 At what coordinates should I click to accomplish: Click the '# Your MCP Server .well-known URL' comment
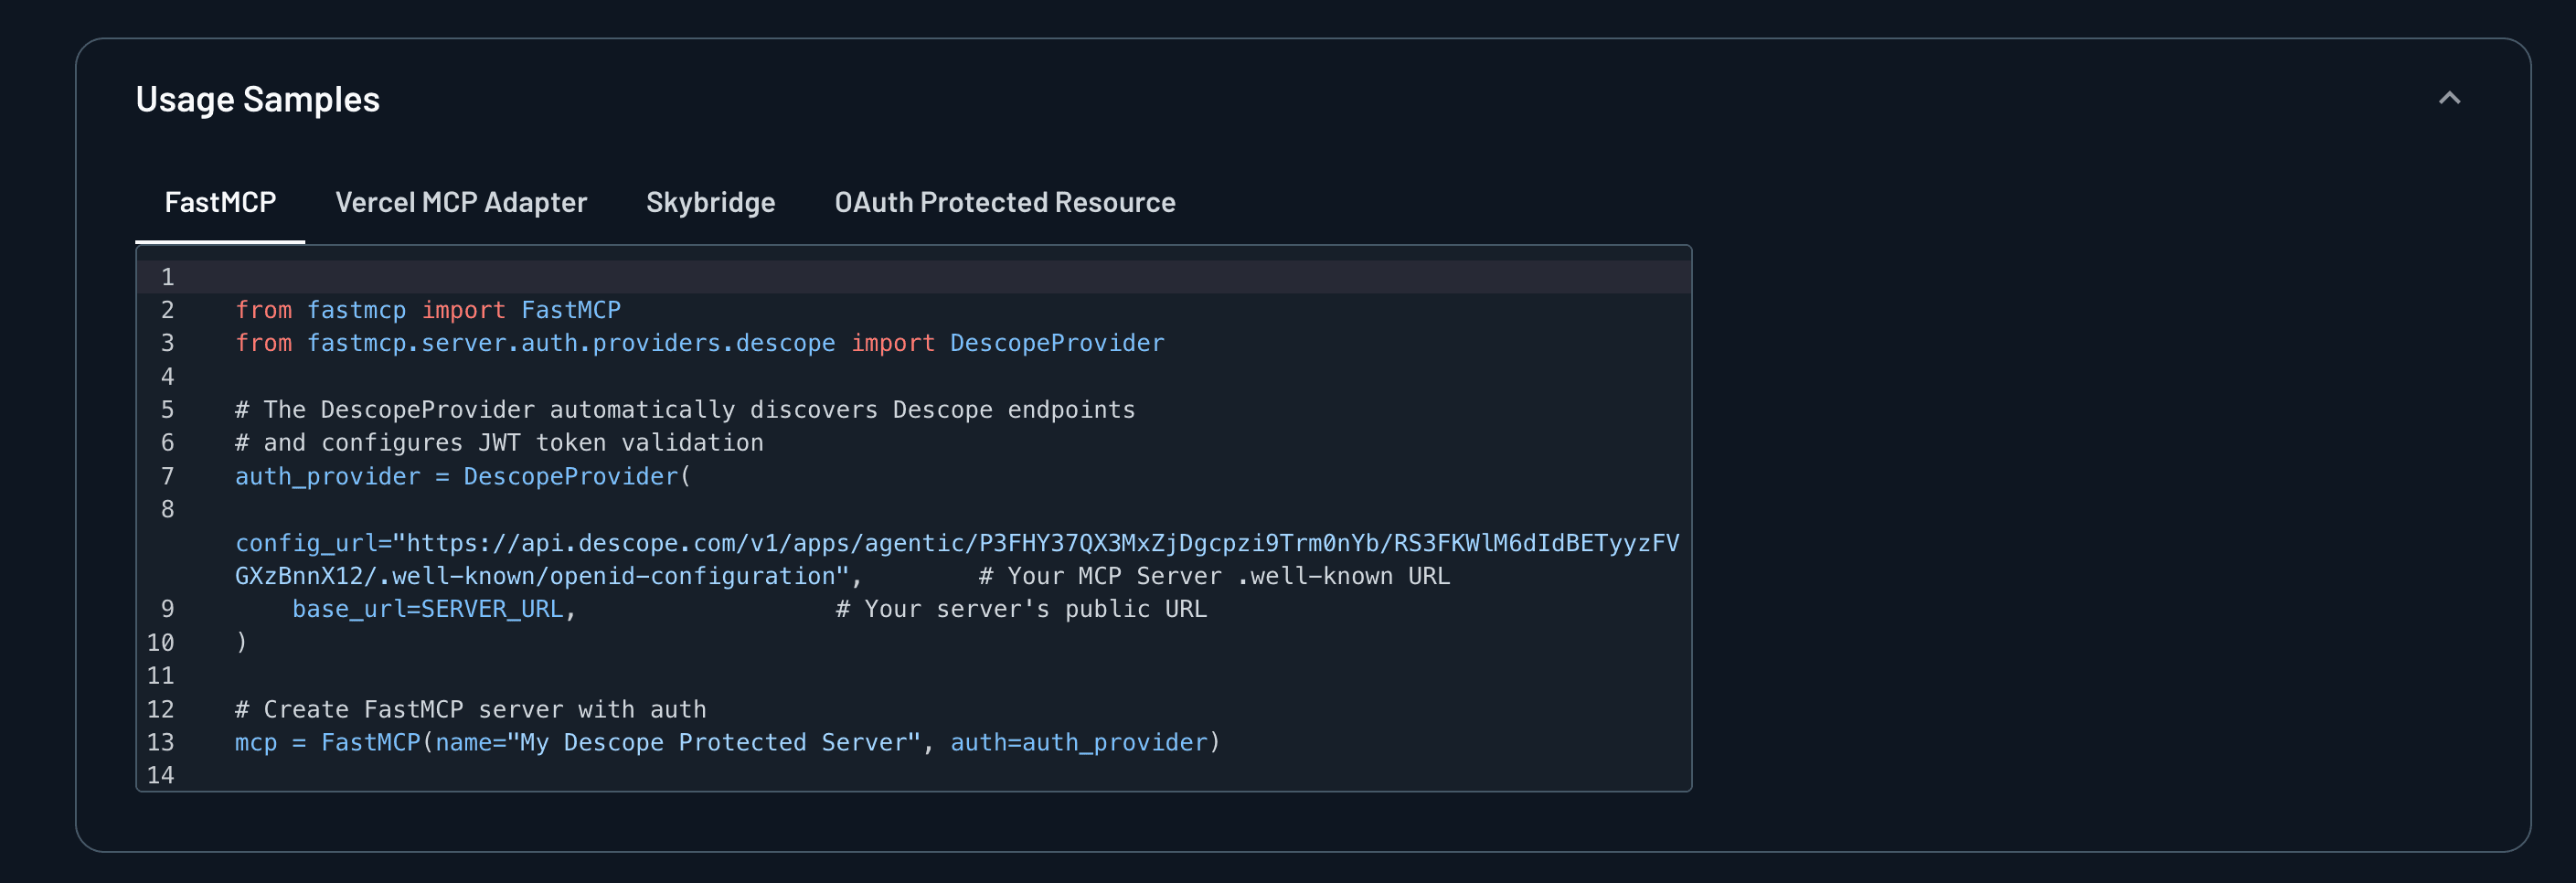[x=1214, y=576]
